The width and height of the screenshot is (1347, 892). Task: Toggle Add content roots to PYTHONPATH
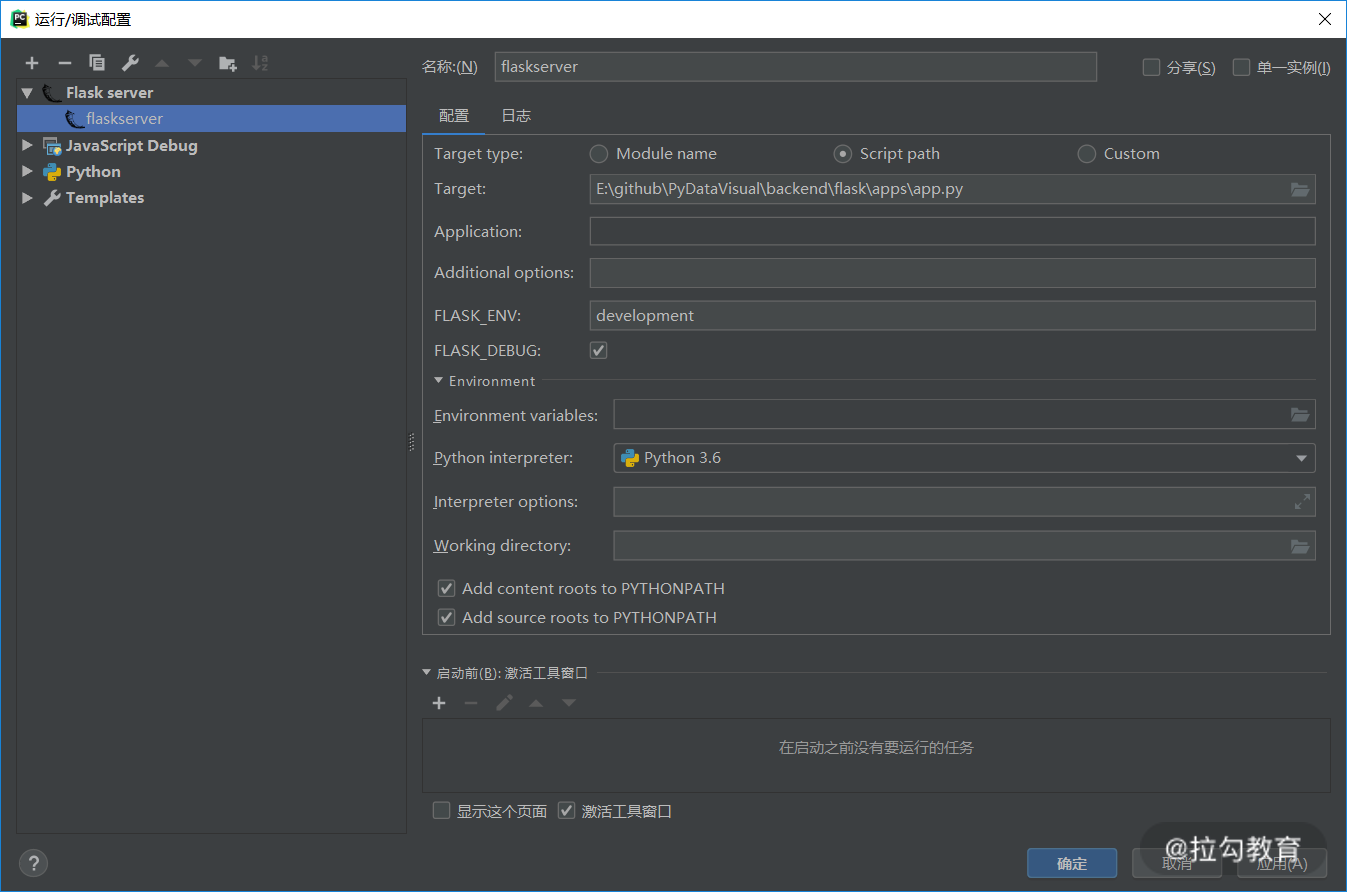(447, 589)
